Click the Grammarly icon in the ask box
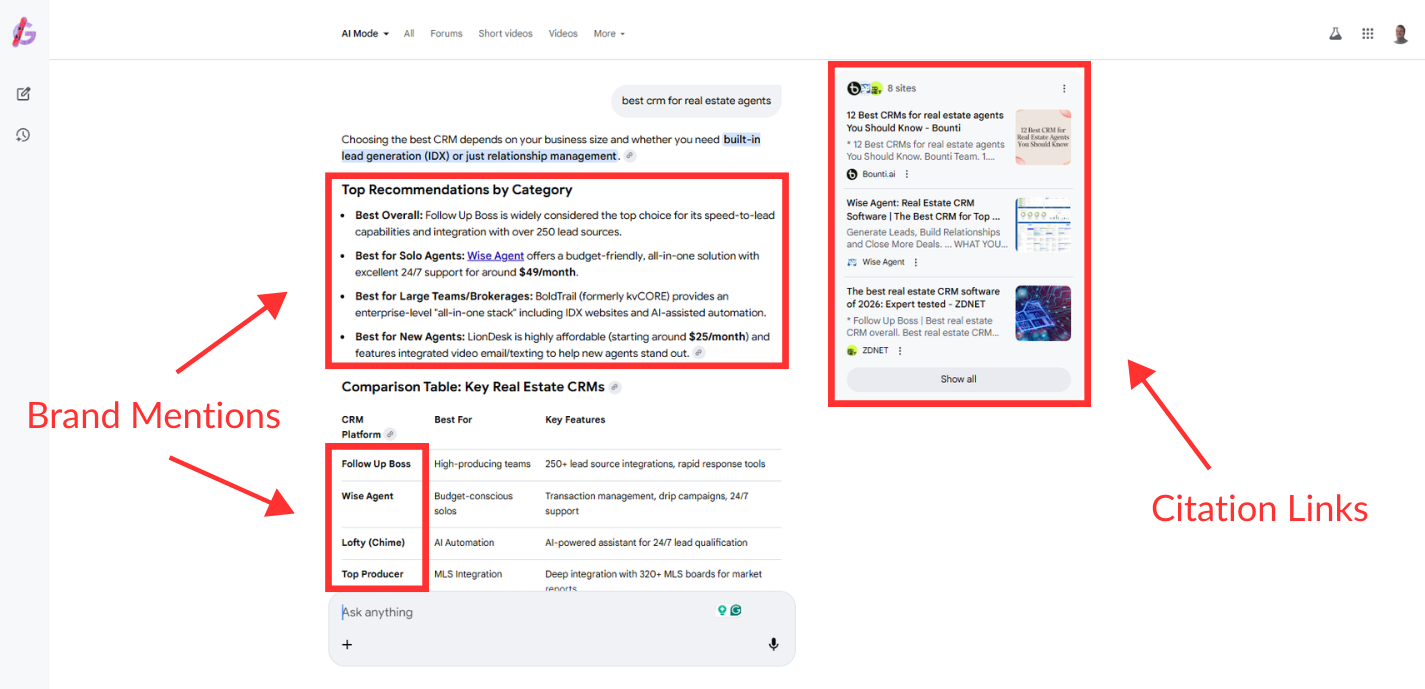This screenshot has height=689, width=1425. click(736, 610)
